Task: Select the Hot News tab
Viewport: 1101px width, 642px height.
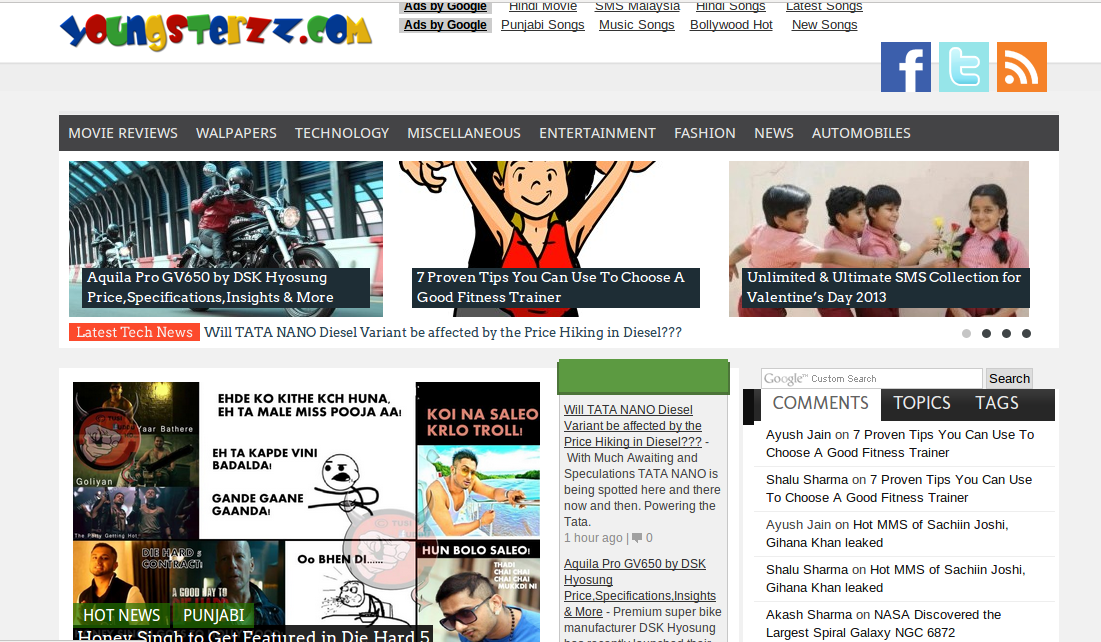Action: 121,615
